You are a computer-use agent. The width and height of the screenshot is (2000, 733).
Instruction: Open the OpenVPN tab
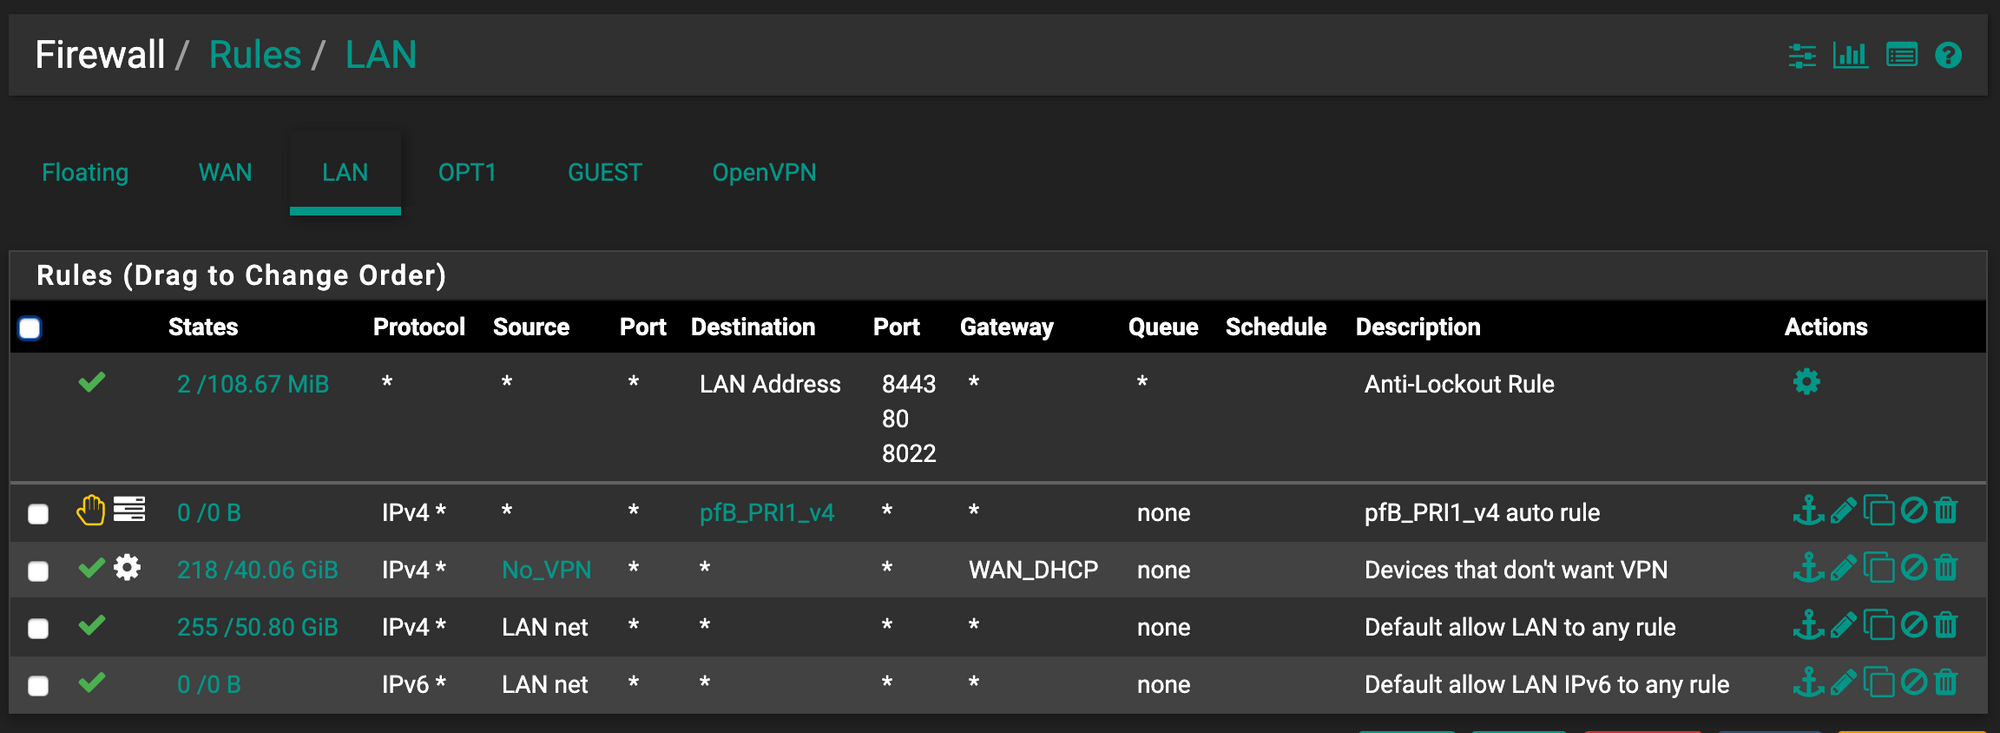764,173
